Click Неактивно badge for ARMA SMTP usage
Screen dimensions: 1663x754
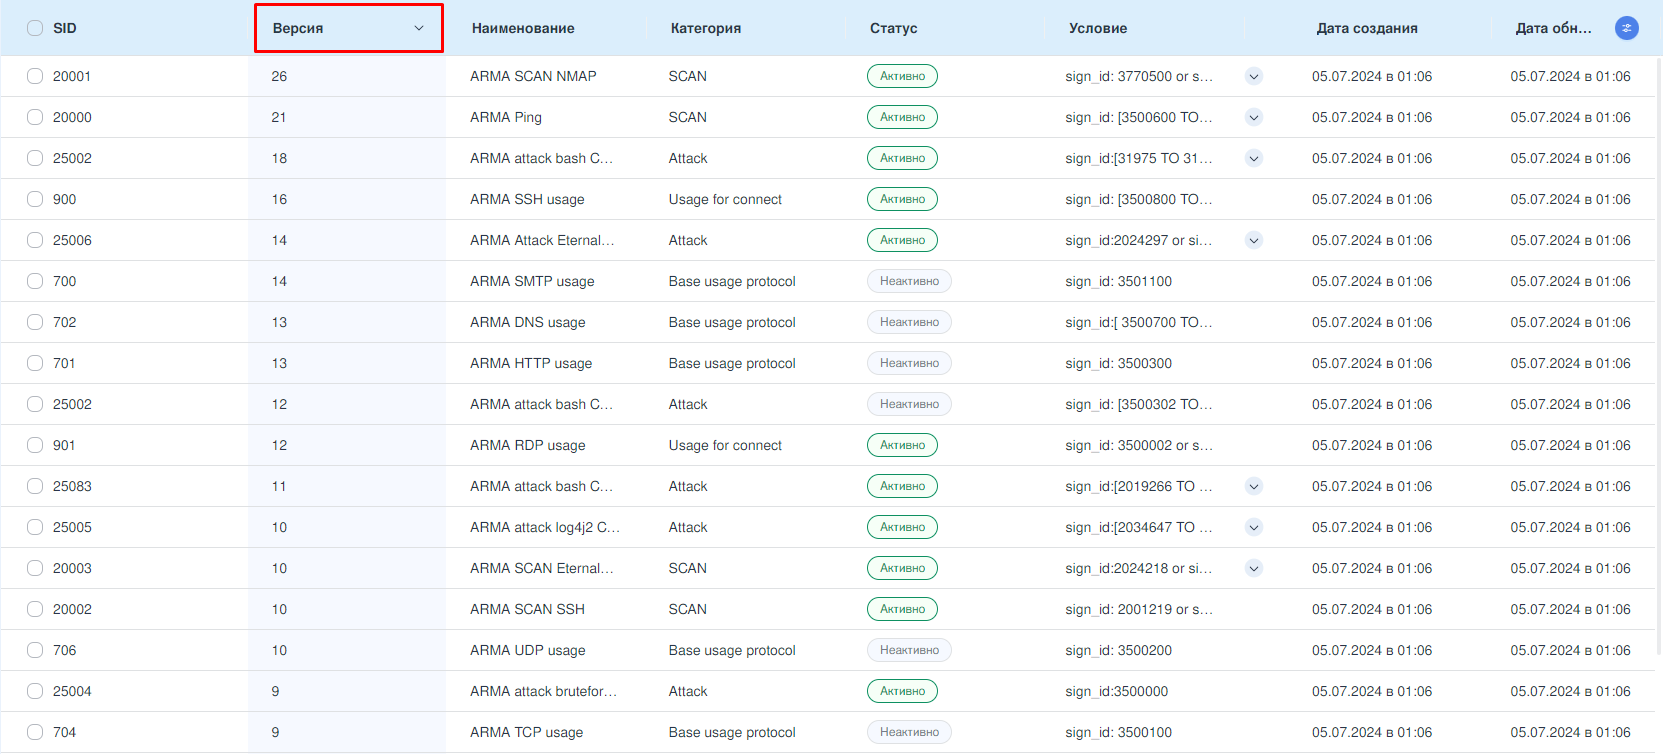(909, 281)
